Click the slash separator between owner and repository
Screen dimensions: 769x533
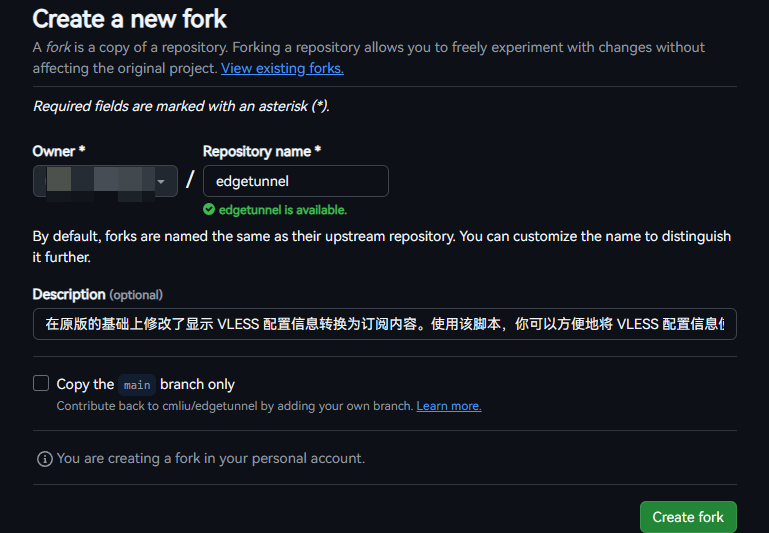pos(190,181)
